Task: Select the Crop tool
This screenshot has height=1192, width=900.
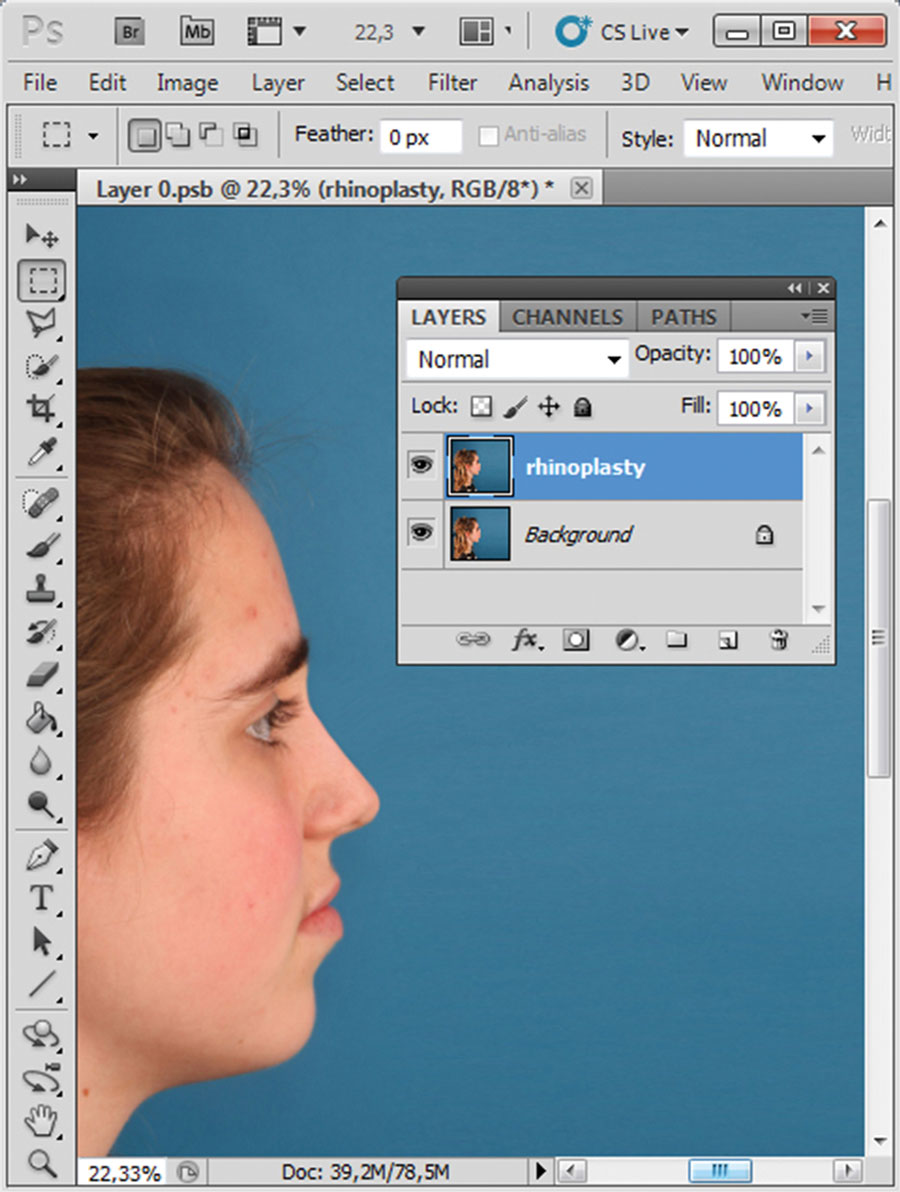Action: click(x=41, y=408)
